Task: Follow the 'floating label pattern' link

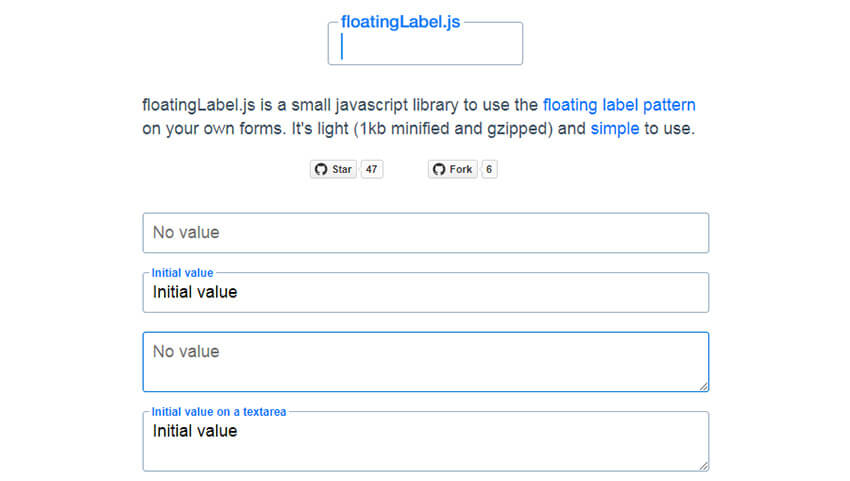Action: coord(619,105)
